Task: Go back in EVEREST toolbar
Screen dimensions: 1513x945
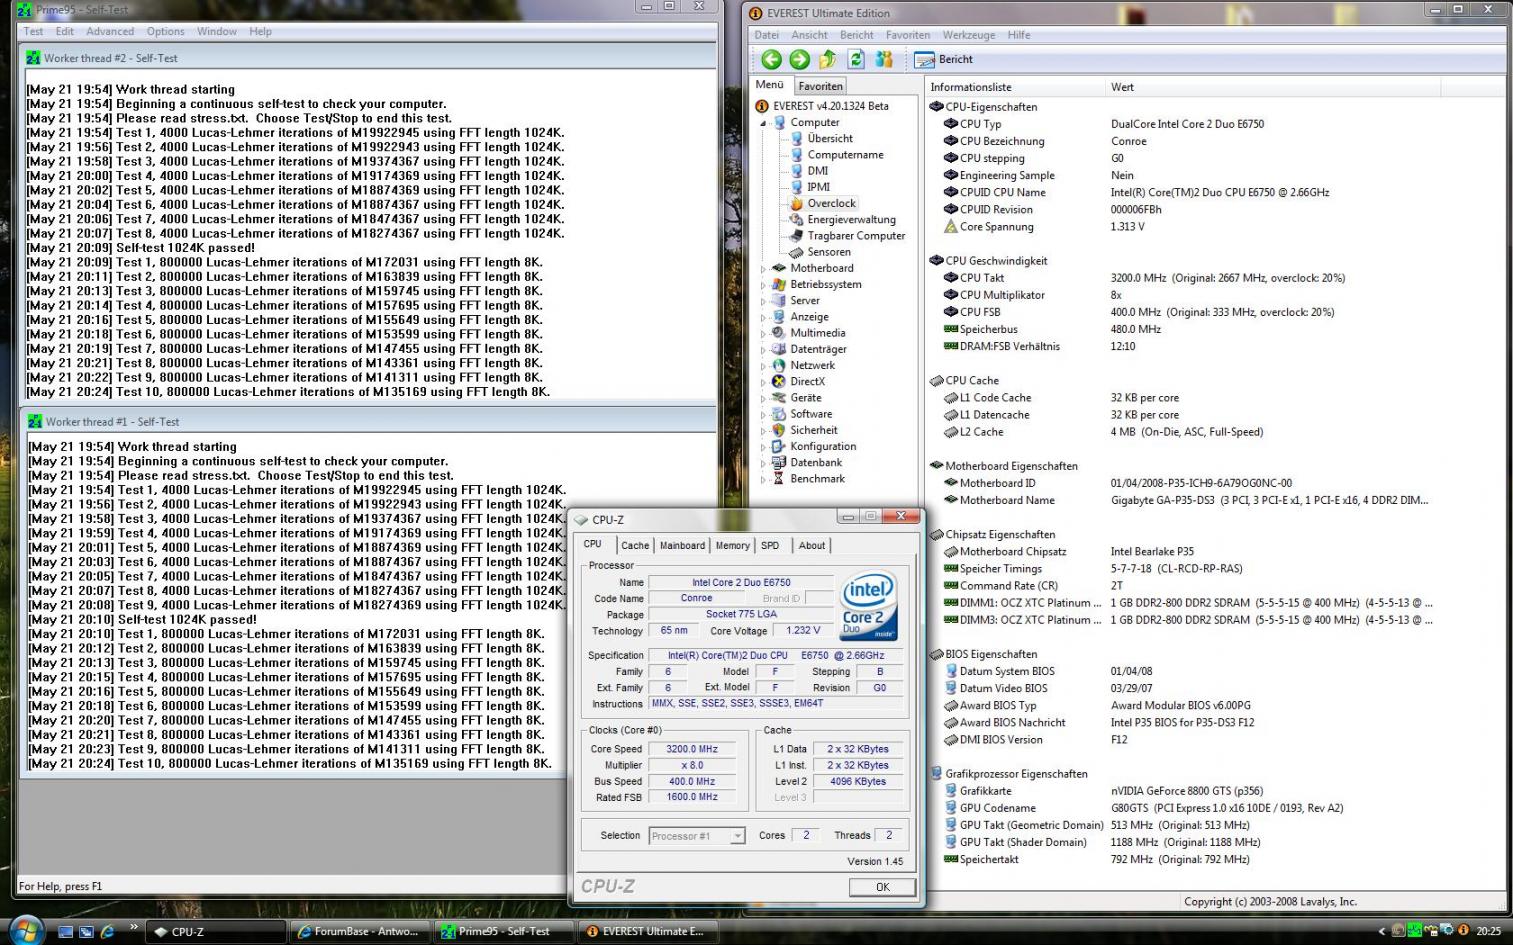Action: click(x=771, y=60)
